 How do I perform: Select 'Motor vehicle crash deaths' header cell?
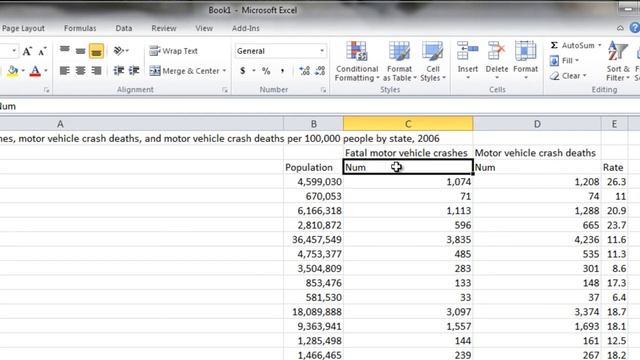coord(537,153)
